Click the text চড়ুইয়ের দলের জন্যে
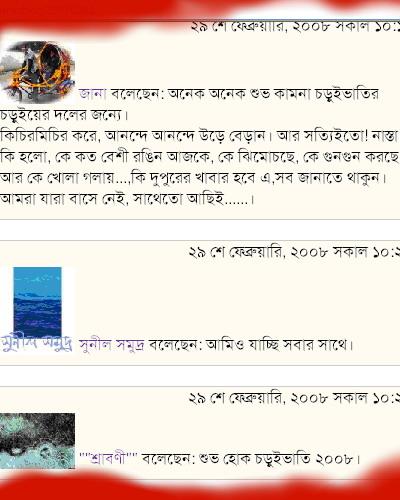 pos(65,115)
